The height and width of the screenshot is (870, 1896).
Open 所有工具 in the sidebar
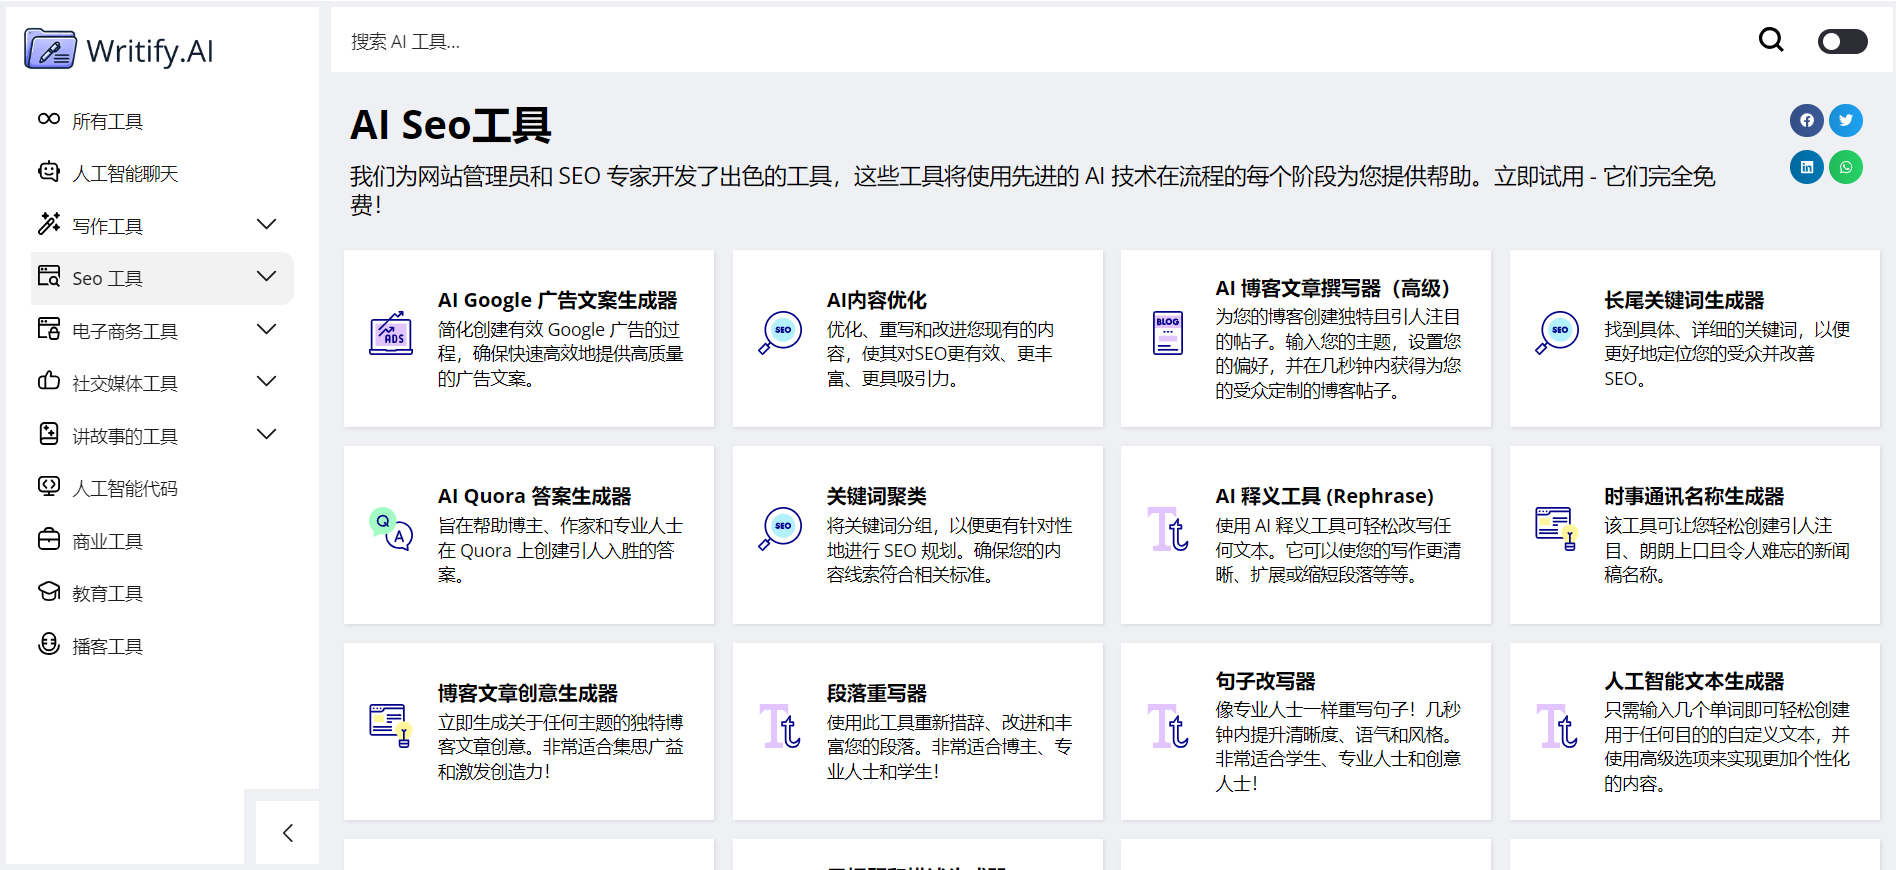click(x=107, y=121)
